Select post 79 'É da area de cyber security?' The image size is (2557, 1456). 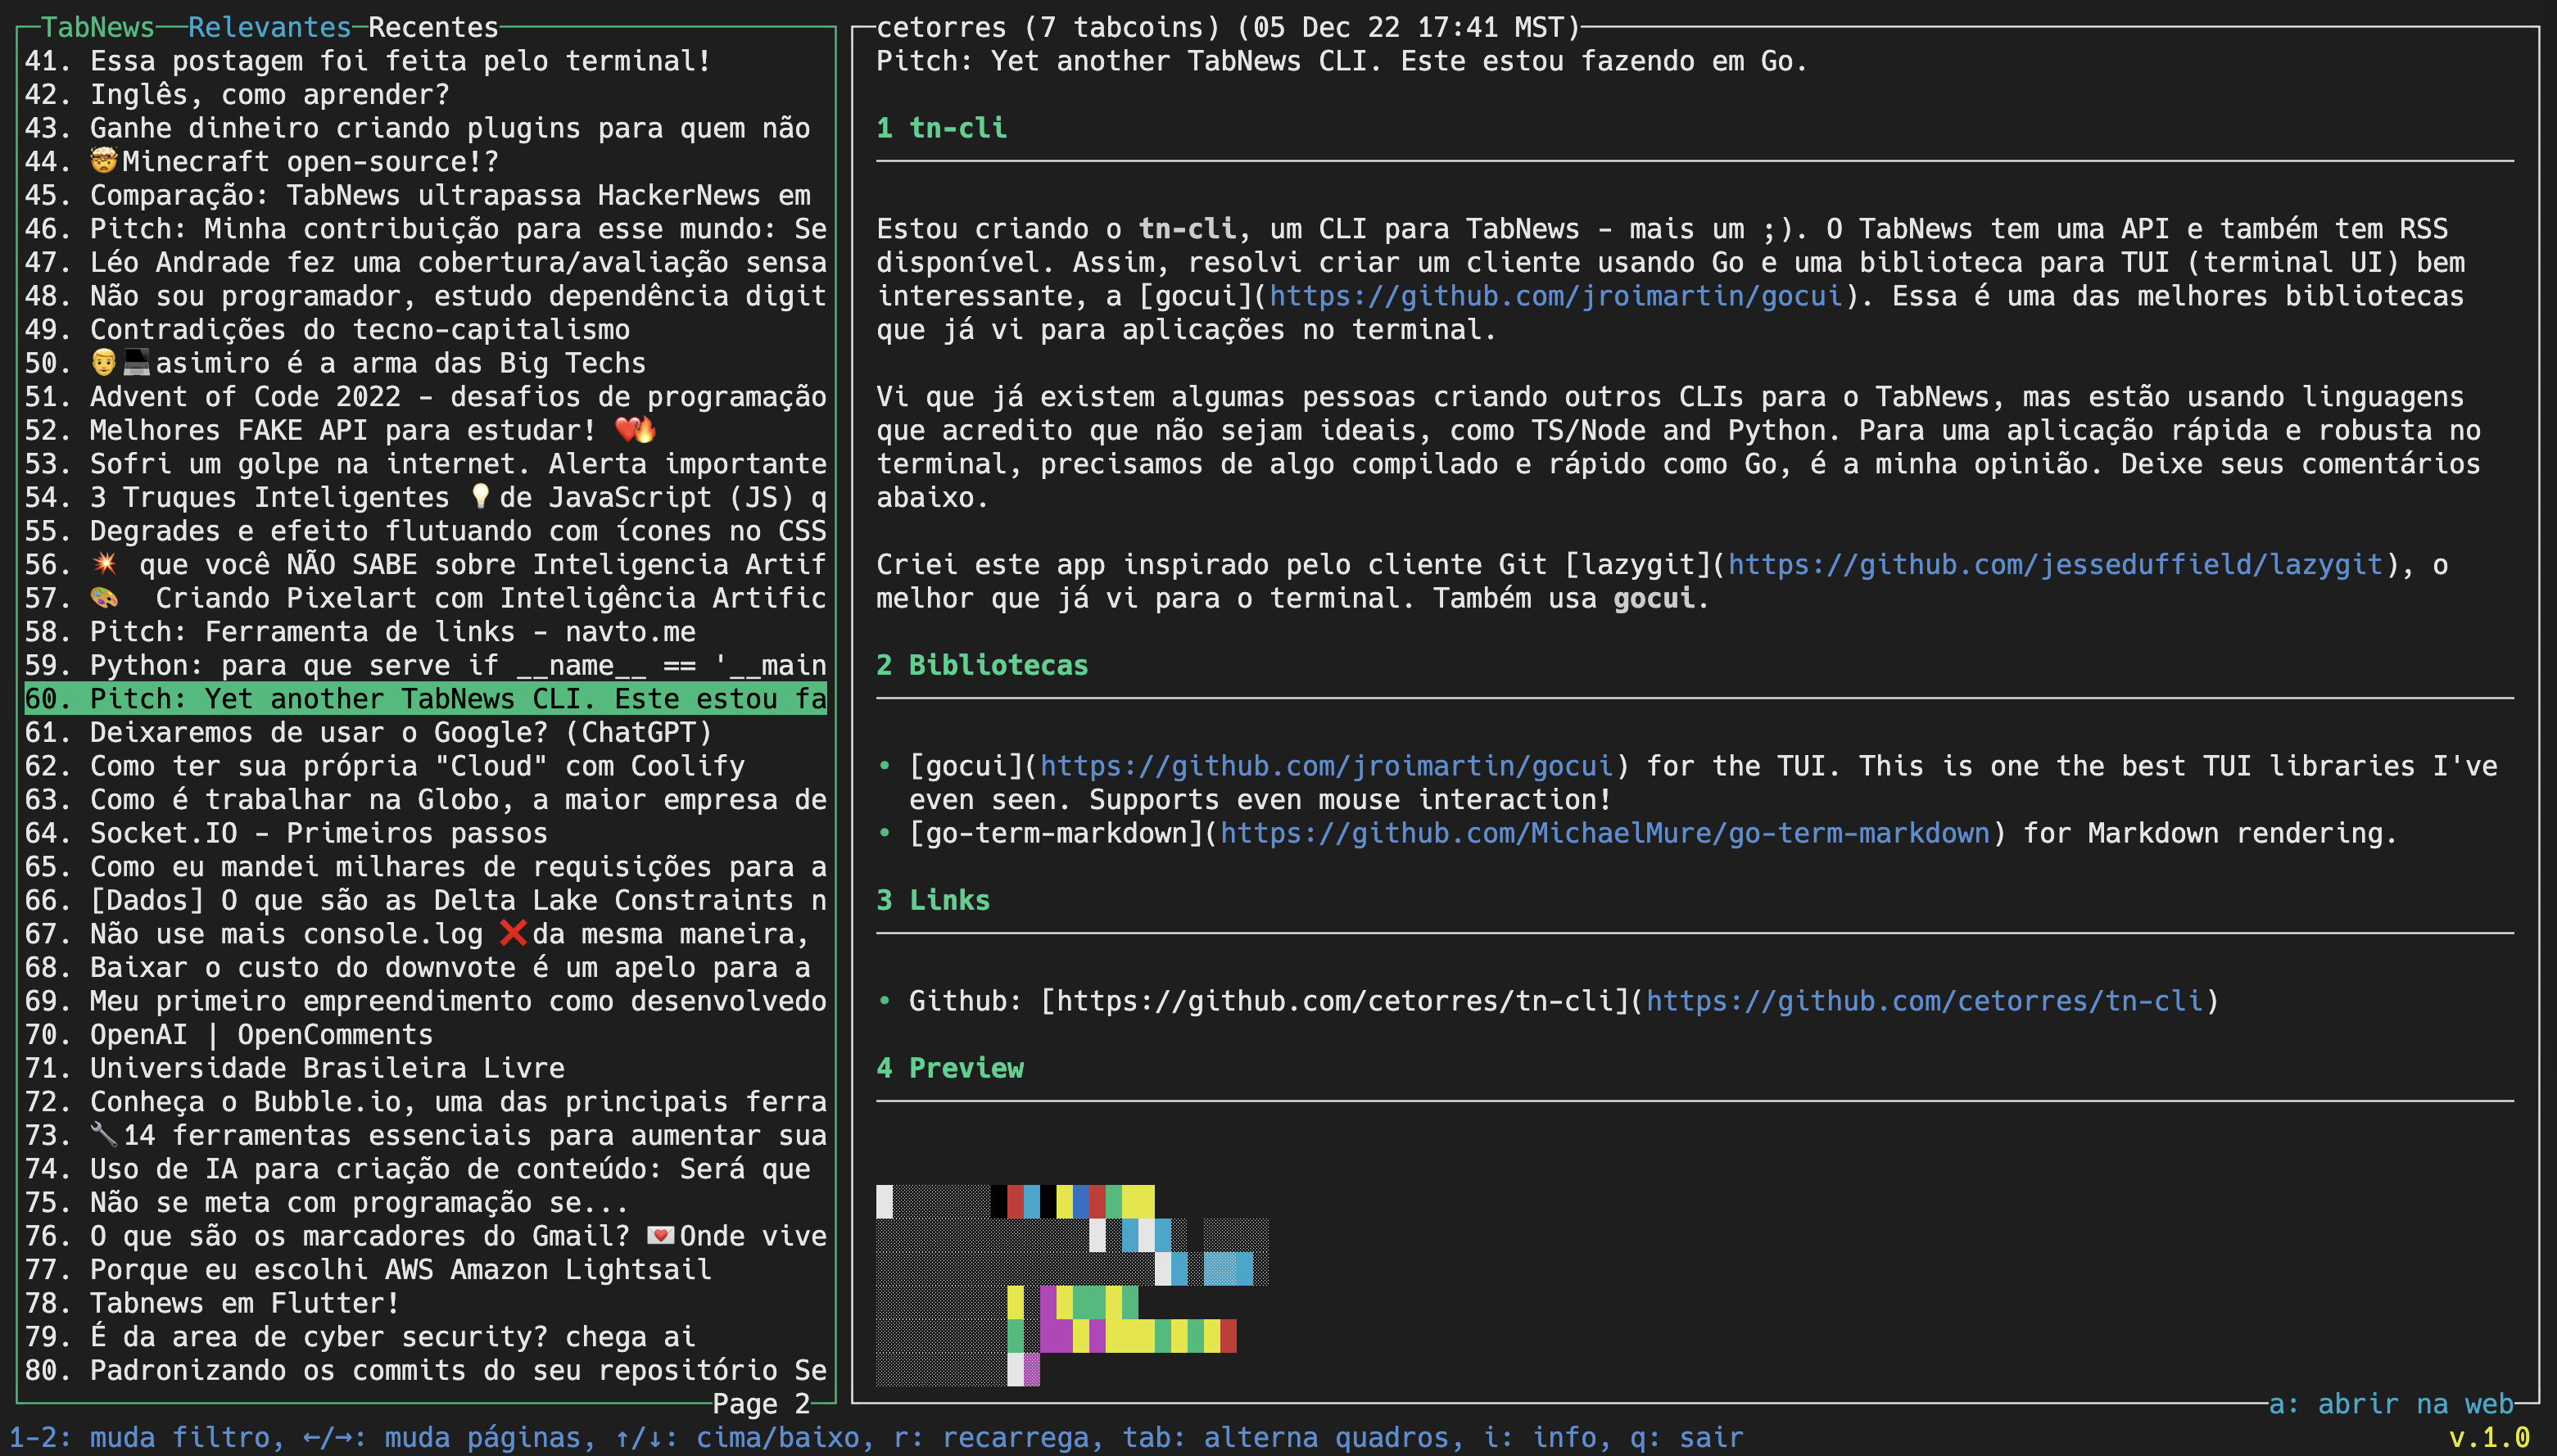425,1337
